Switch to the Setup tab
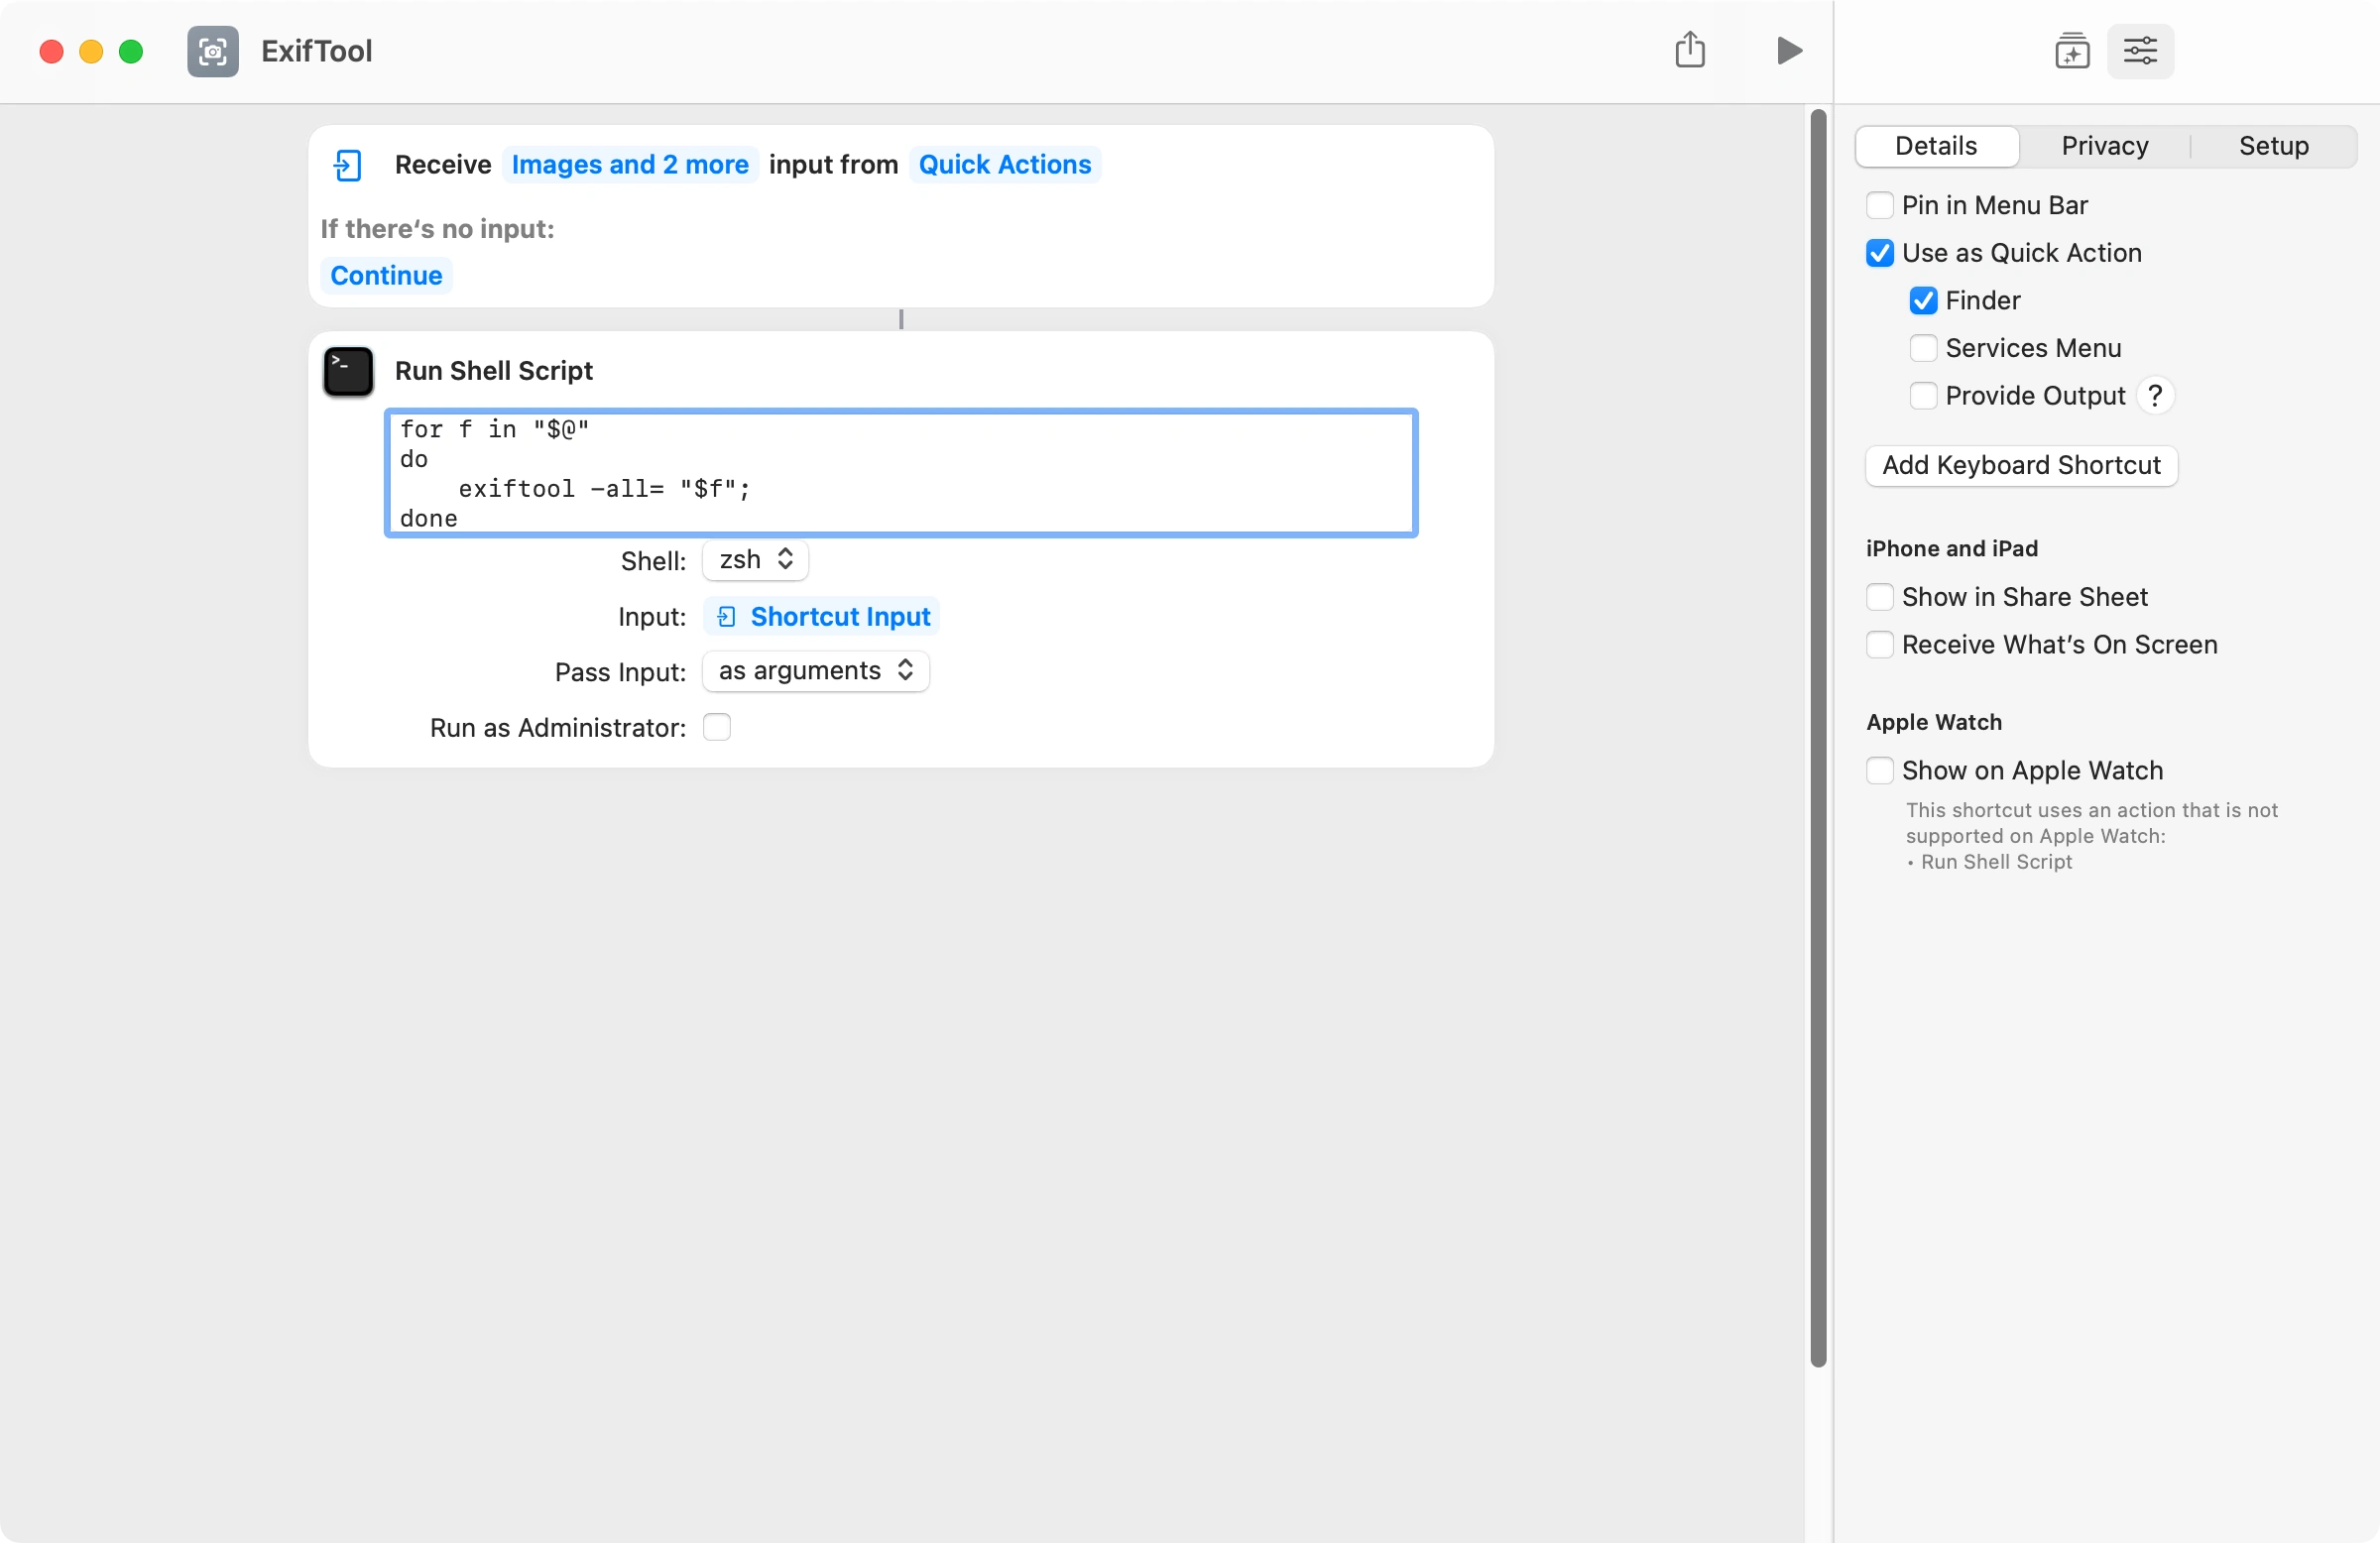The width and height of the screenshot is (2380, 1543). (x=2272, y=146)
